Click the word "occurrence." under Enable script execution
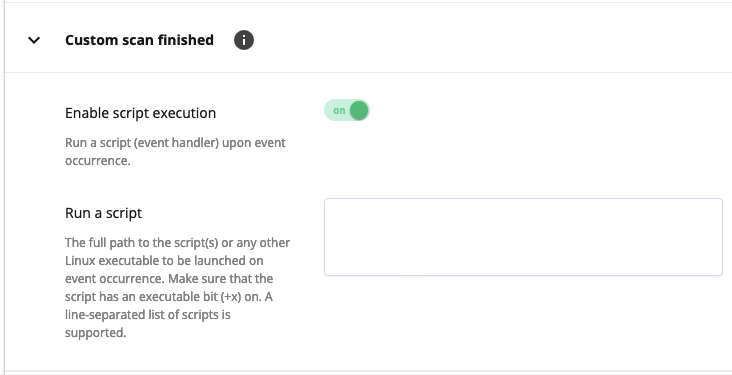This screenshot has width=732, height=375. [x=97, y=161]
